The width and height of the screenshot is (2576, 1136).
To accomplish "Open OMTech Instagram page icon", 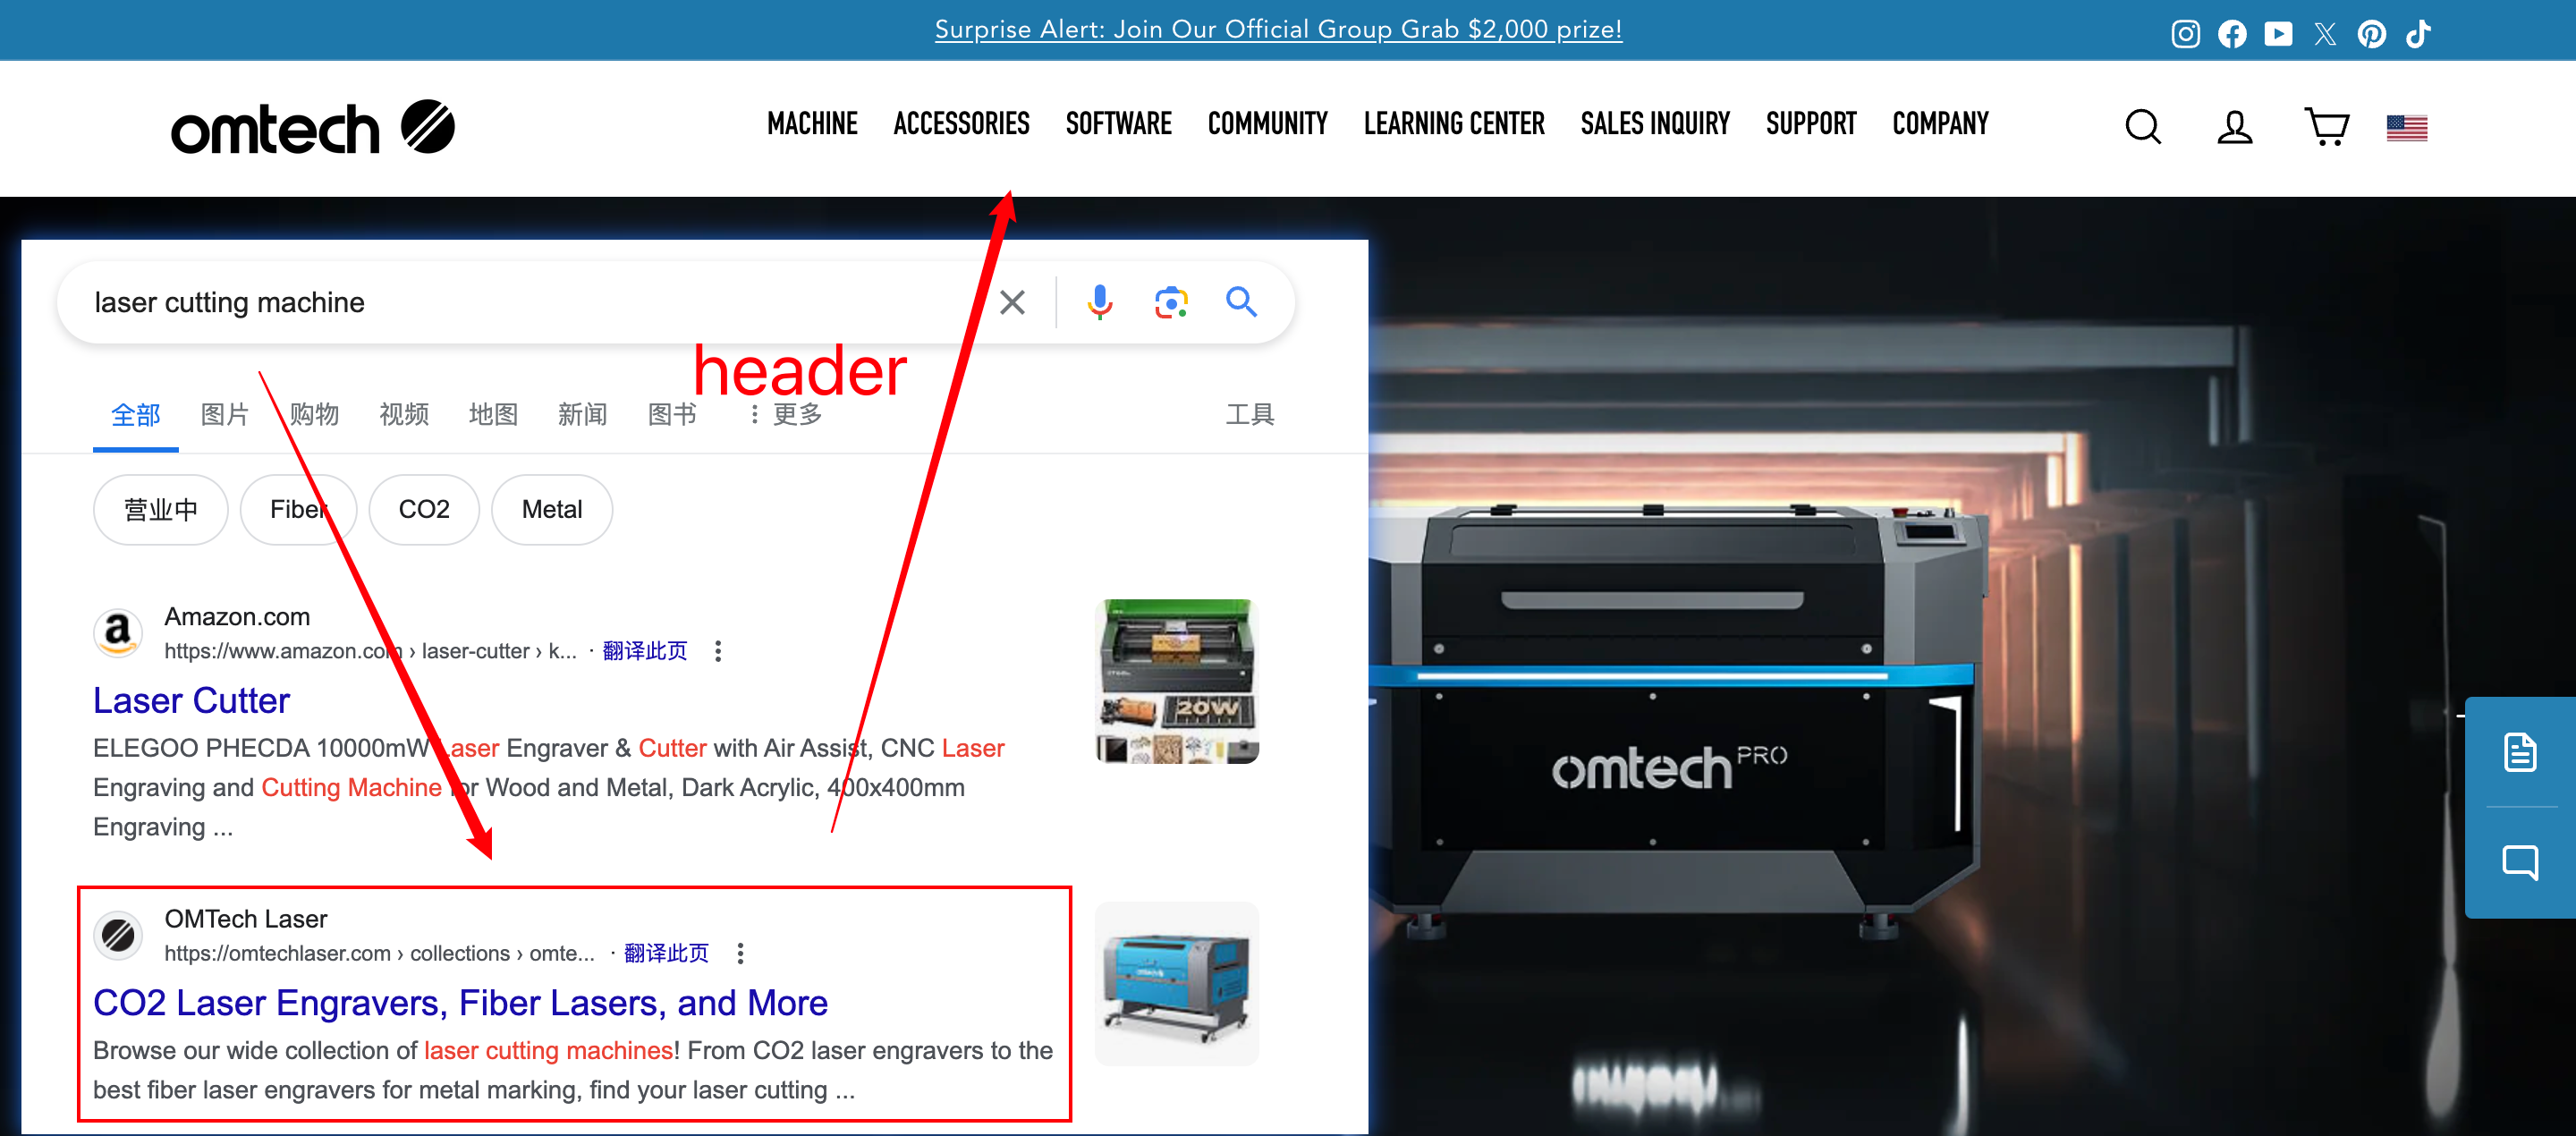I will point(2185,34).
